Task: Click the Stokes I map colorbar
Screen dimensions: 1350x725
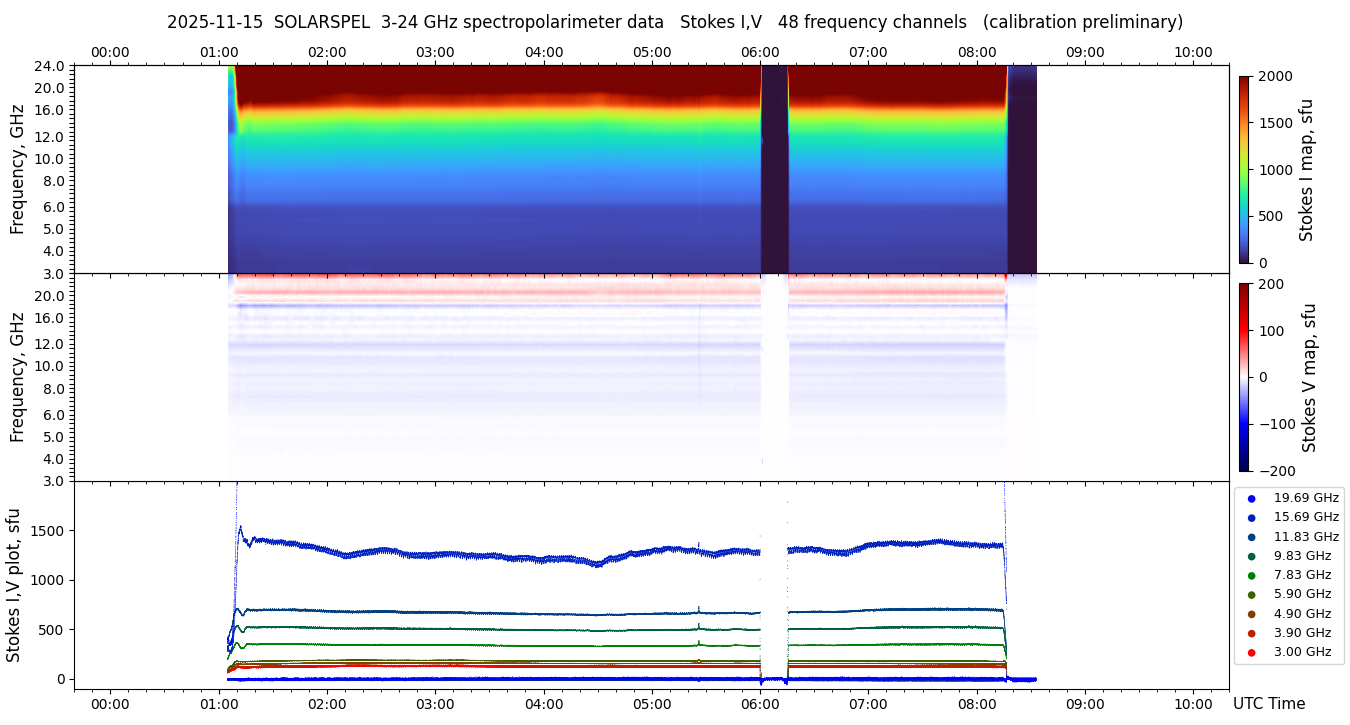Action: pos(1244,169)
